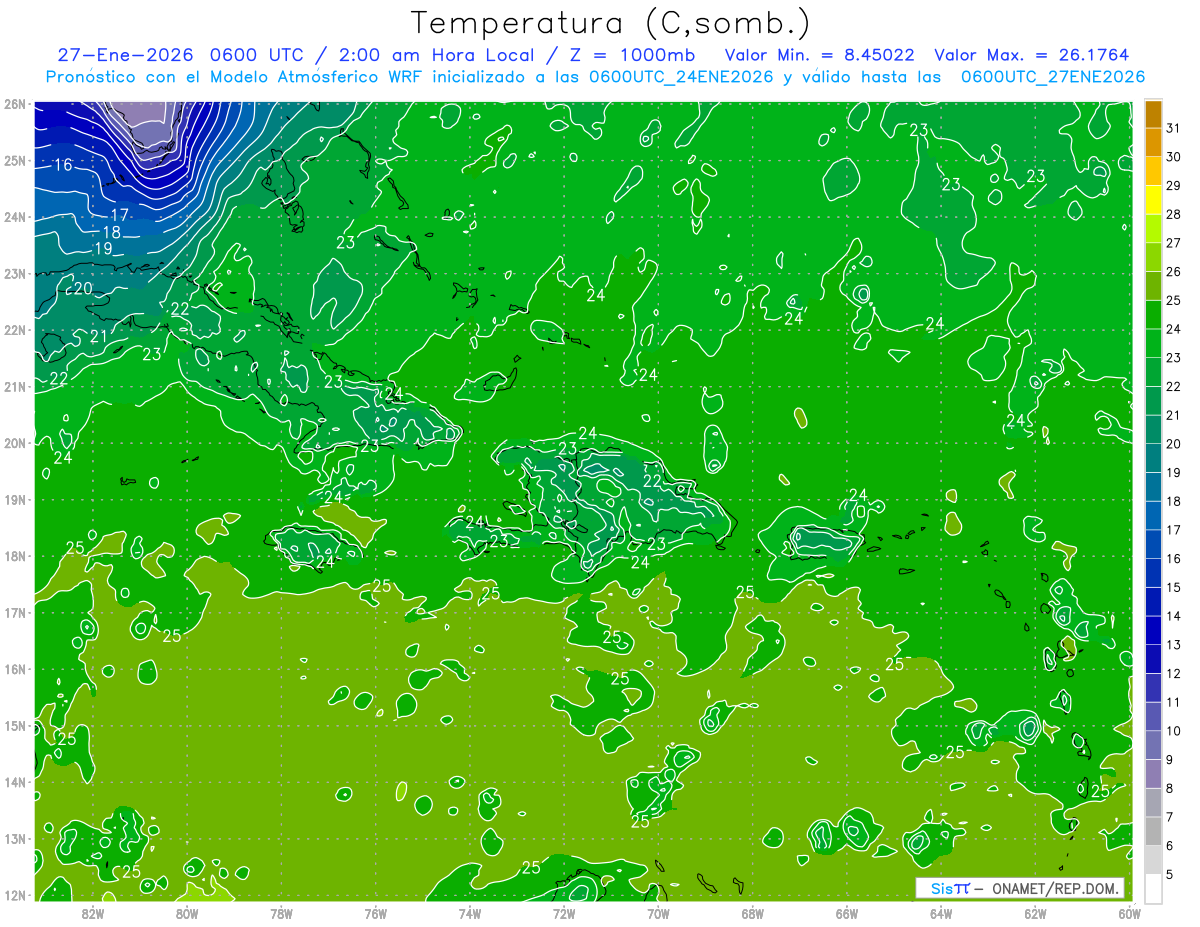This screenshot has height=927, width=1200.
Task: Click the '74W' longitude axis label
Action: pyautogui.click(x=470, y=912)
